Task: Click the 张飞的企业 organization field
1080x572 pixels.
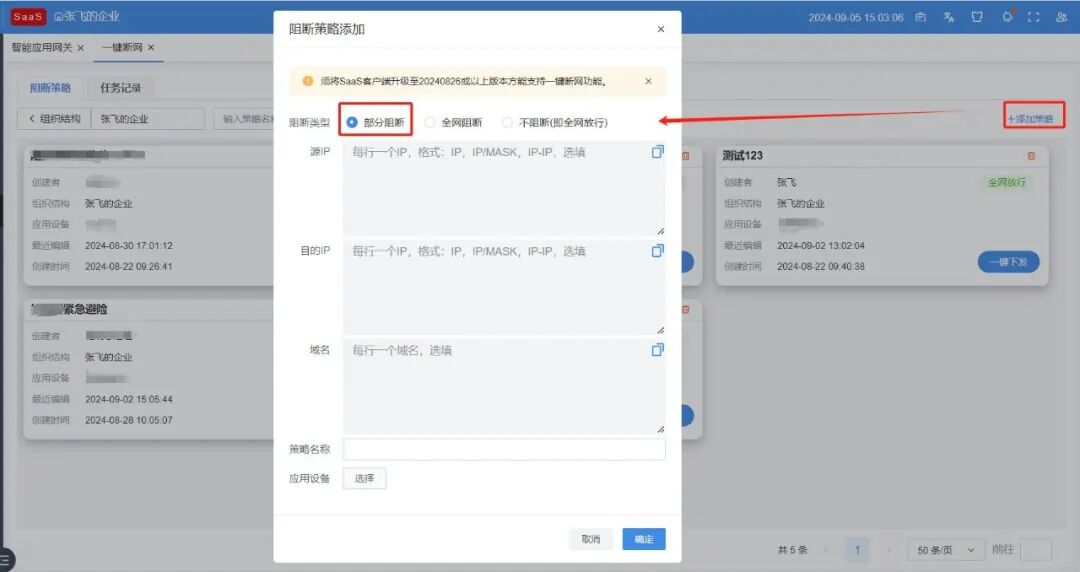Action: coord(147,119)
